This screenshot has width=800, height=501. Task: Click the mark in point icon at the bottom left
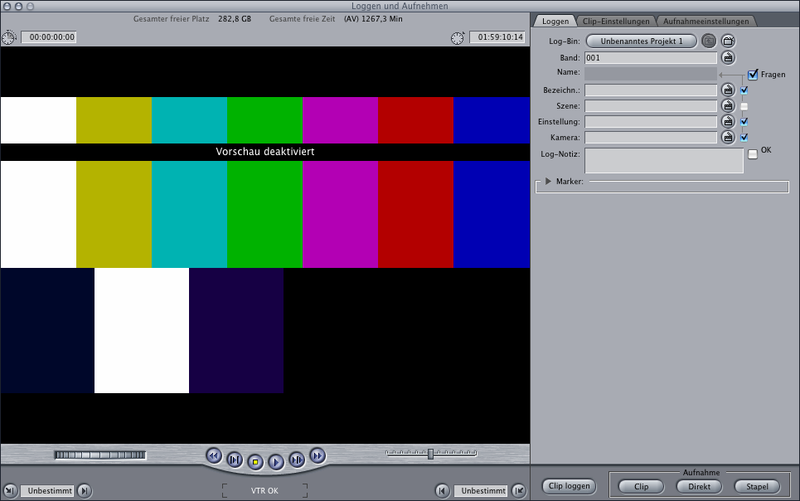click(x=10, y=491)
